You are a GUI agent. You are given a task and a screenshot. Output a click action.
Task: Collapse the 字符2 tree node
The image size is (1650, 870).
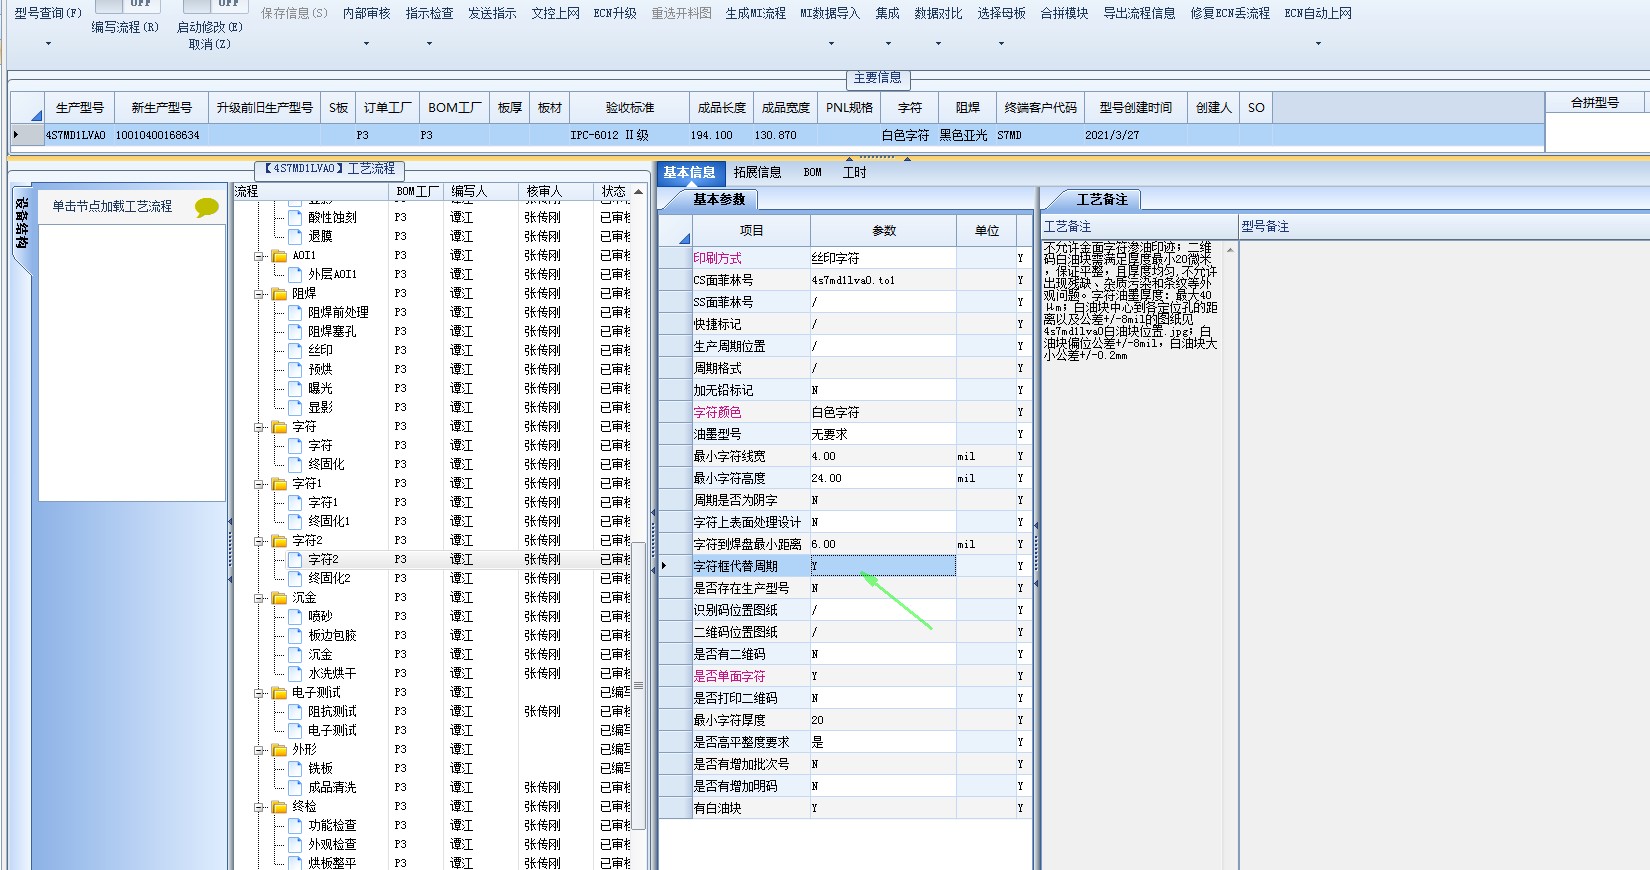point(259,541)
